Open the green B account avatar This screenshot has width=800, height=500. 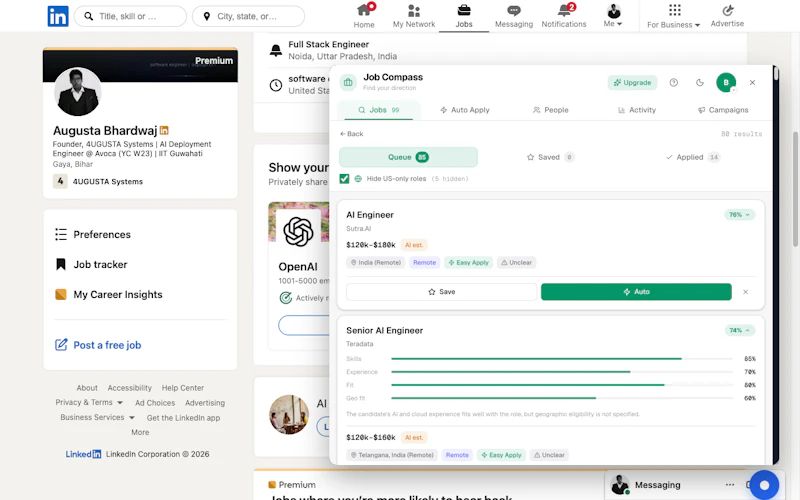(726, 83)
